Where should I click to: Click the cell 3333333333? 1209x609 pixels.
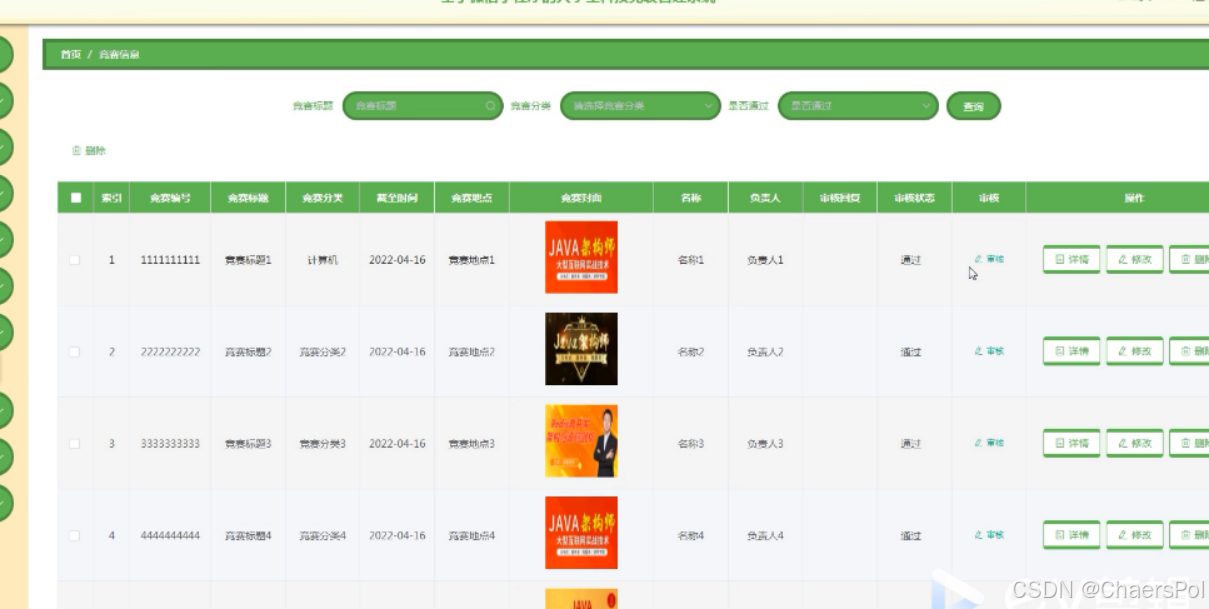point(170,444)
